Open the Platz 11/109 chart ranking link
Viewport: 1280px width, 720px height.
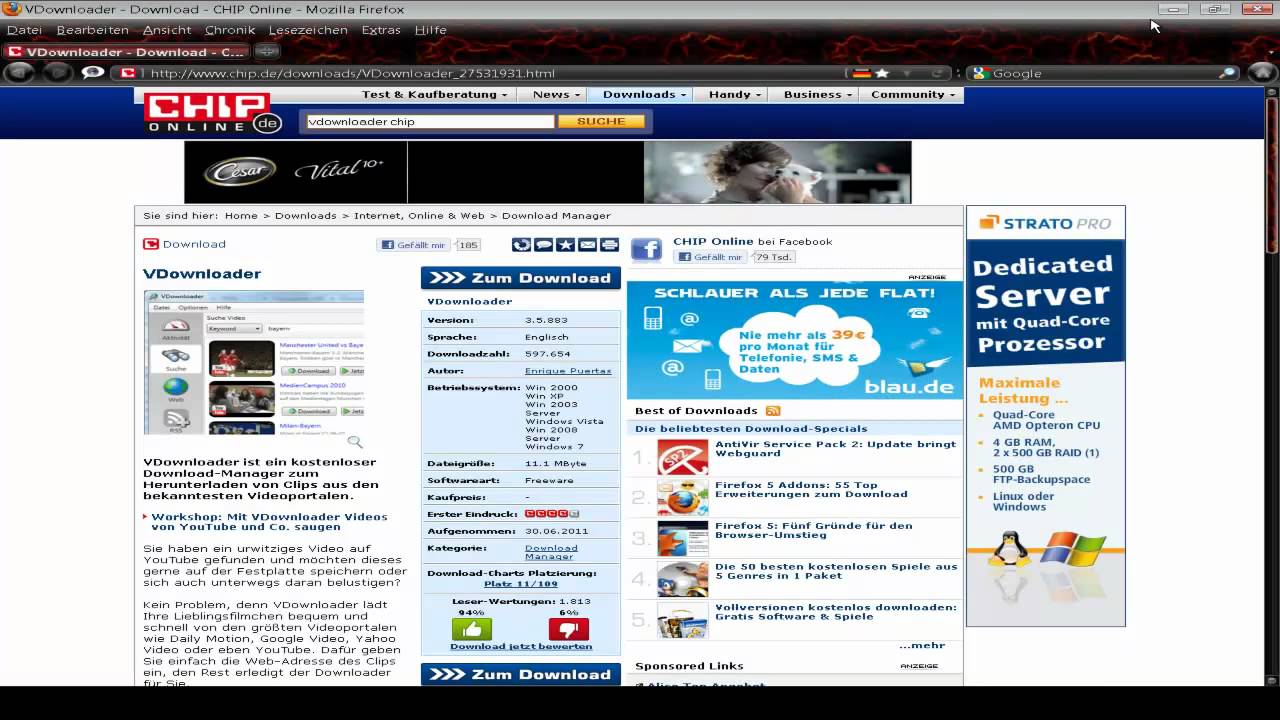(x=521, y=584)
